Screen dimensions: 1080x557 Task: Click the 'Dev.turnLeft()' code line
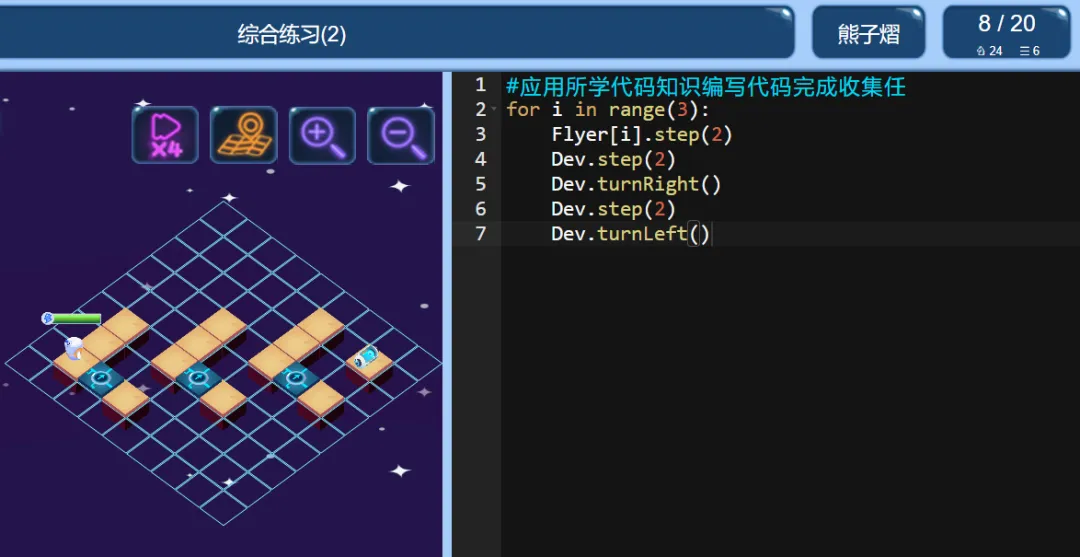click(630, 234)
